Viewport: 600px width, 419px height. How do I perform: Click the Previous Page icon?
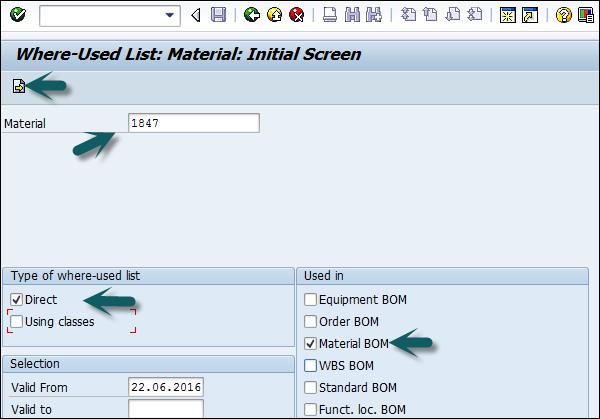point(430,15)
